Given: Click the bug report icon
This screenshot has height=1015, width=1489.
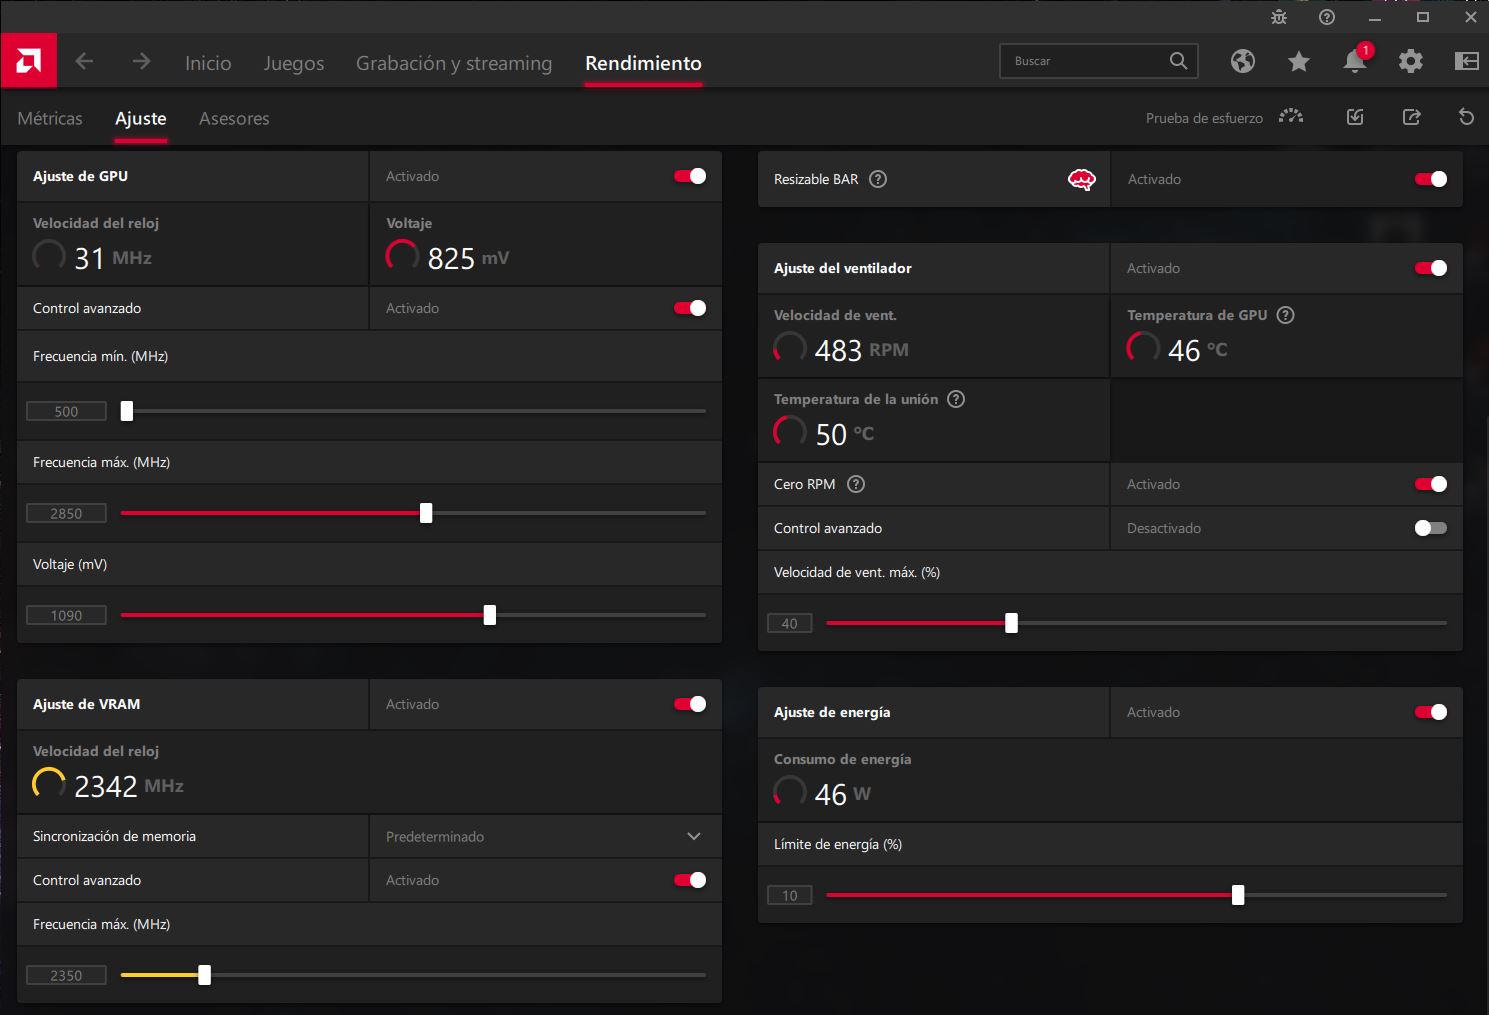Looking at the screenshot, I should pos(1278,17).
